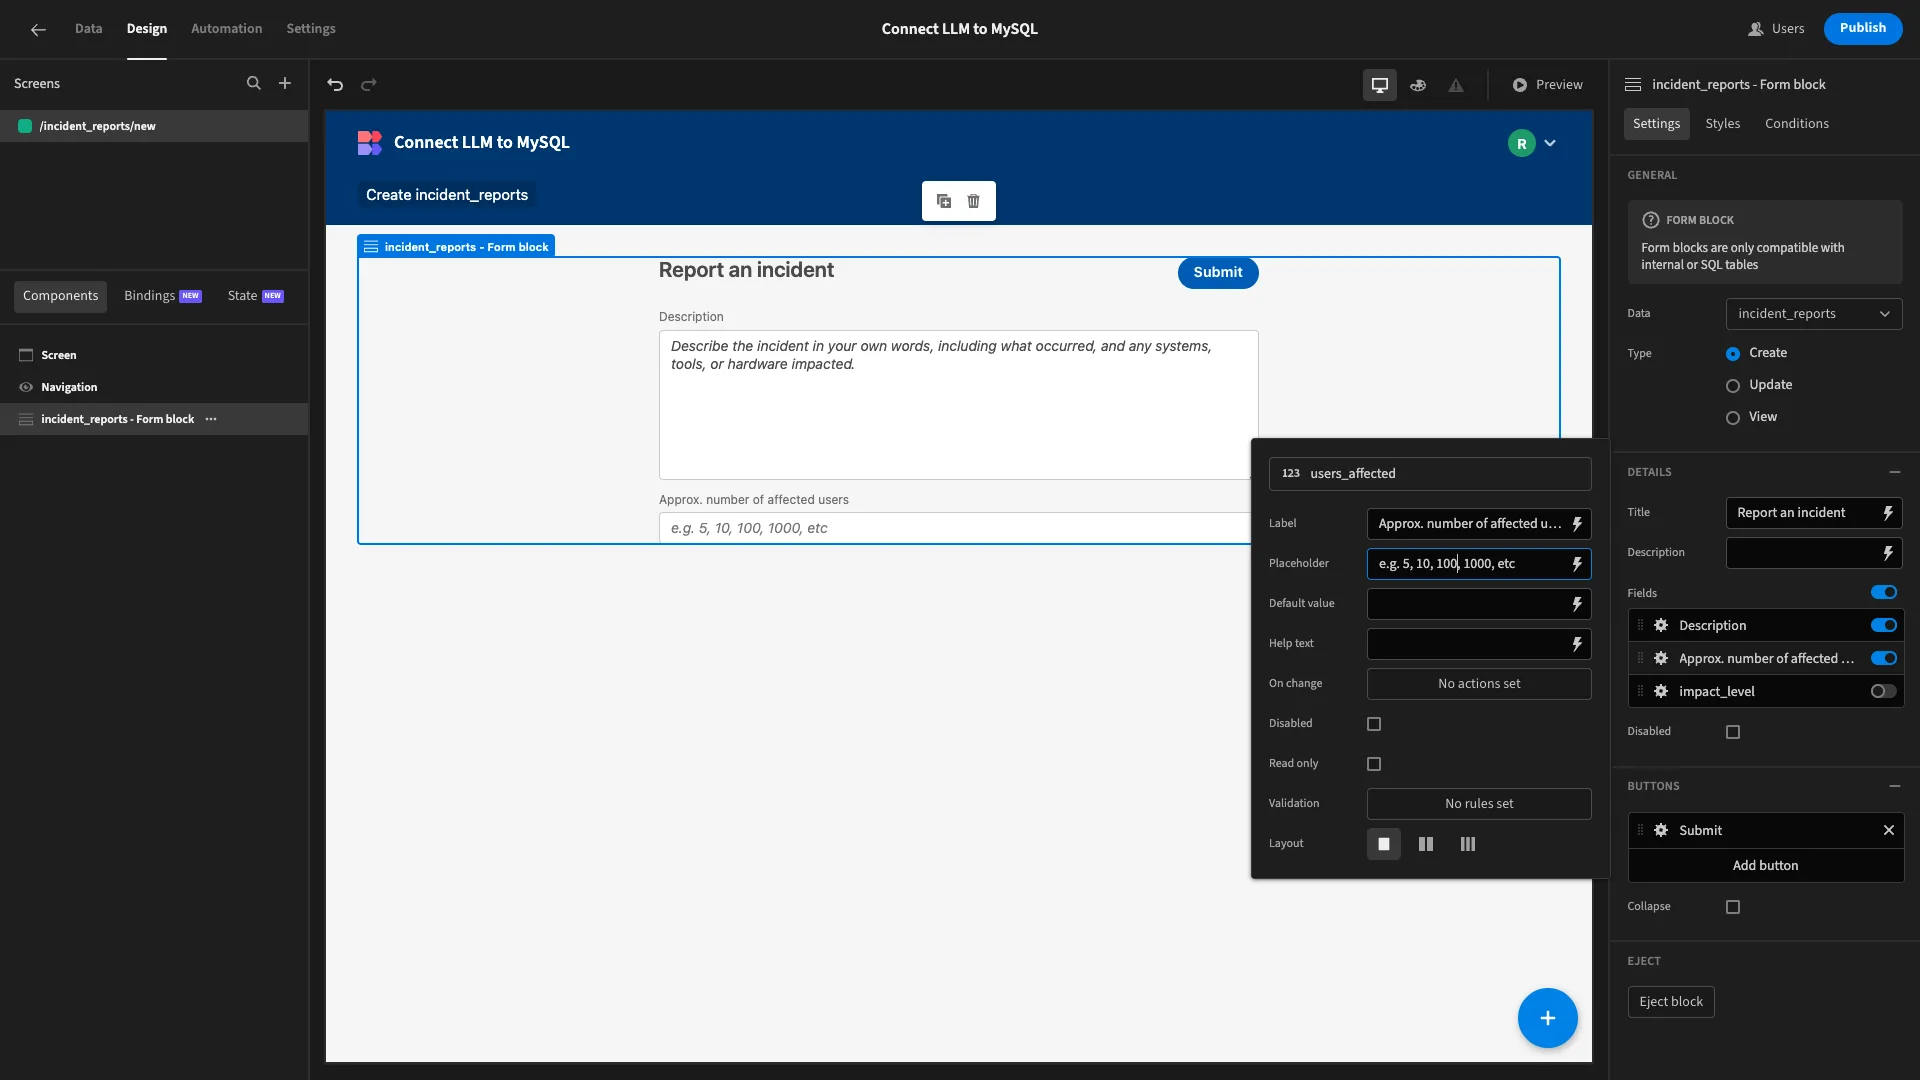The width and height of the screenshot is (1920, 1080).
Task: Check the Read only checkbox
Action: [x=1374, y=764]
